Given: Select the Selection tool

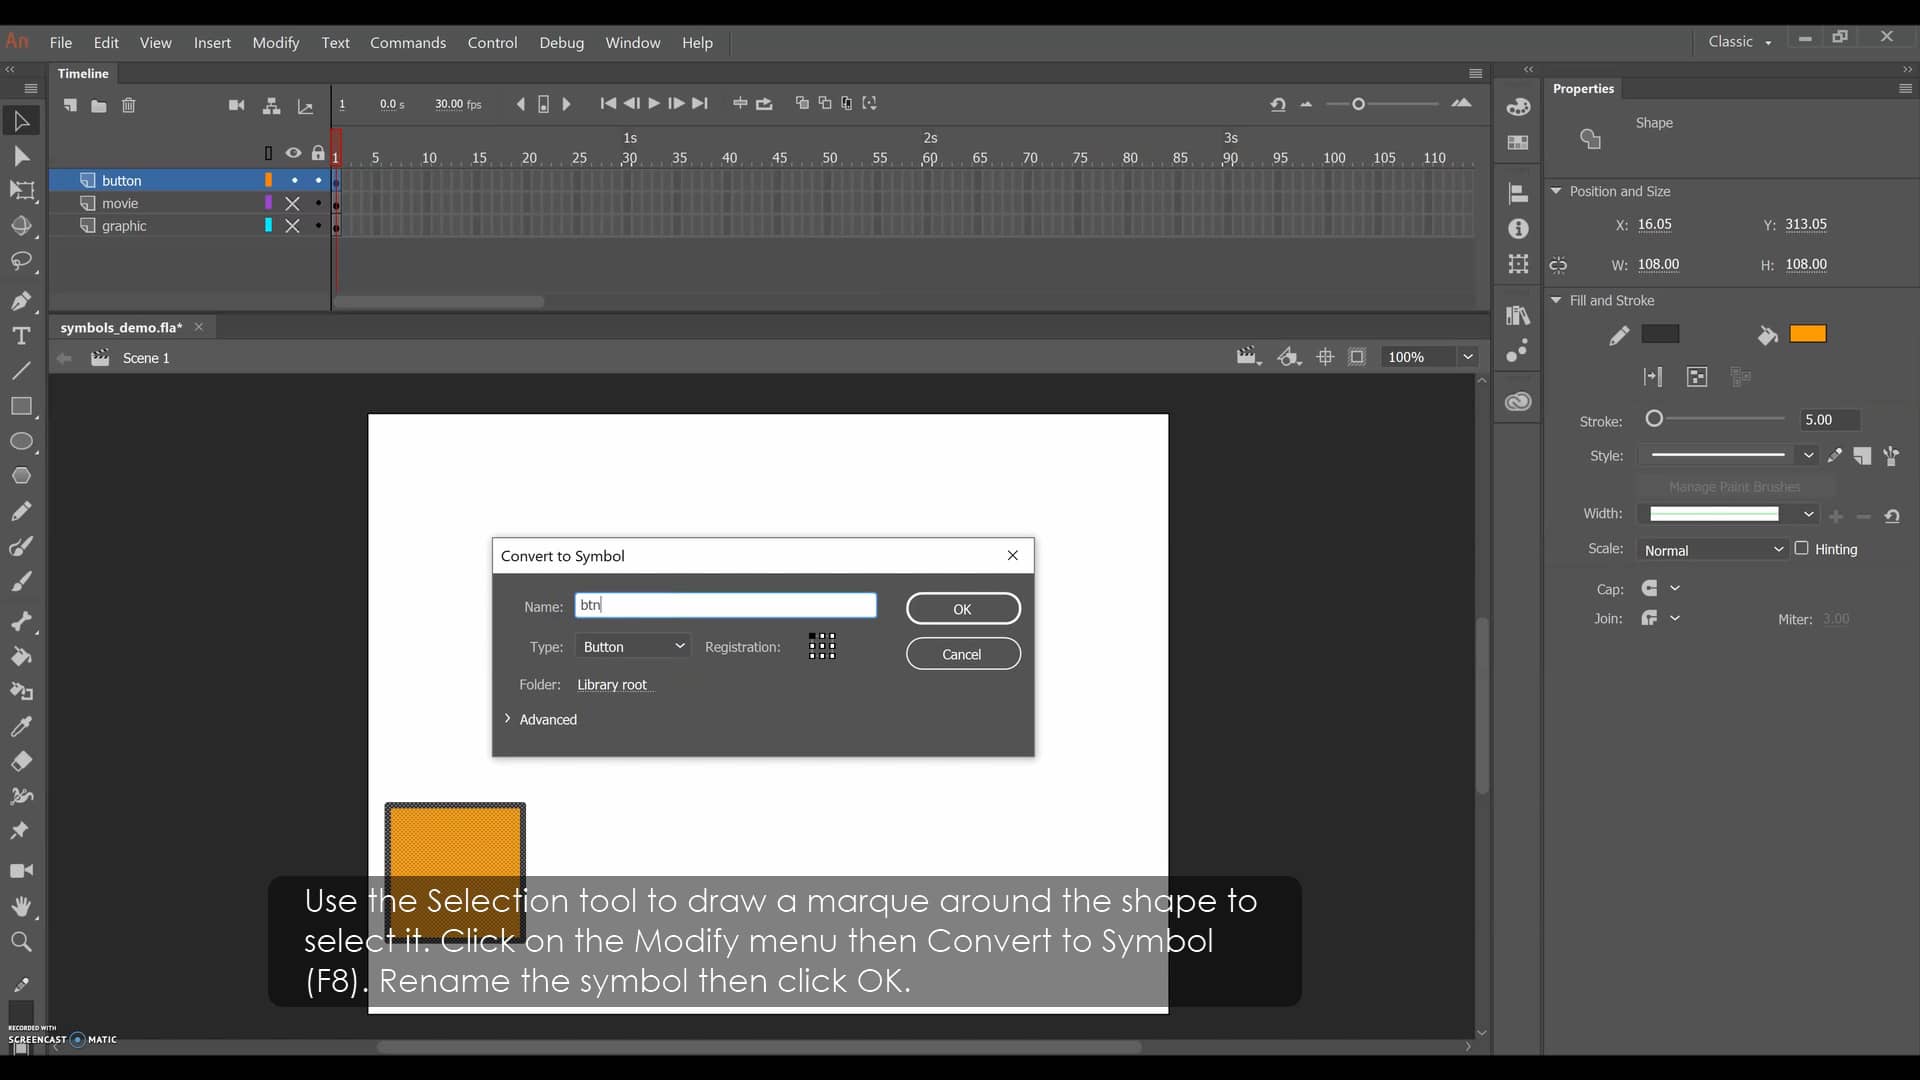Looking at the screenshot, I should [x=21, y=121].
